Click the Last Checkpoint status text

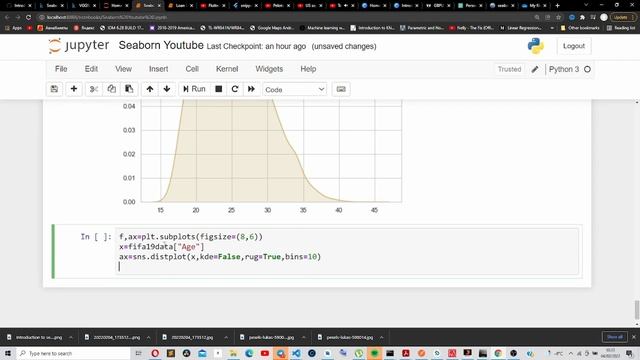click(256, 46)
